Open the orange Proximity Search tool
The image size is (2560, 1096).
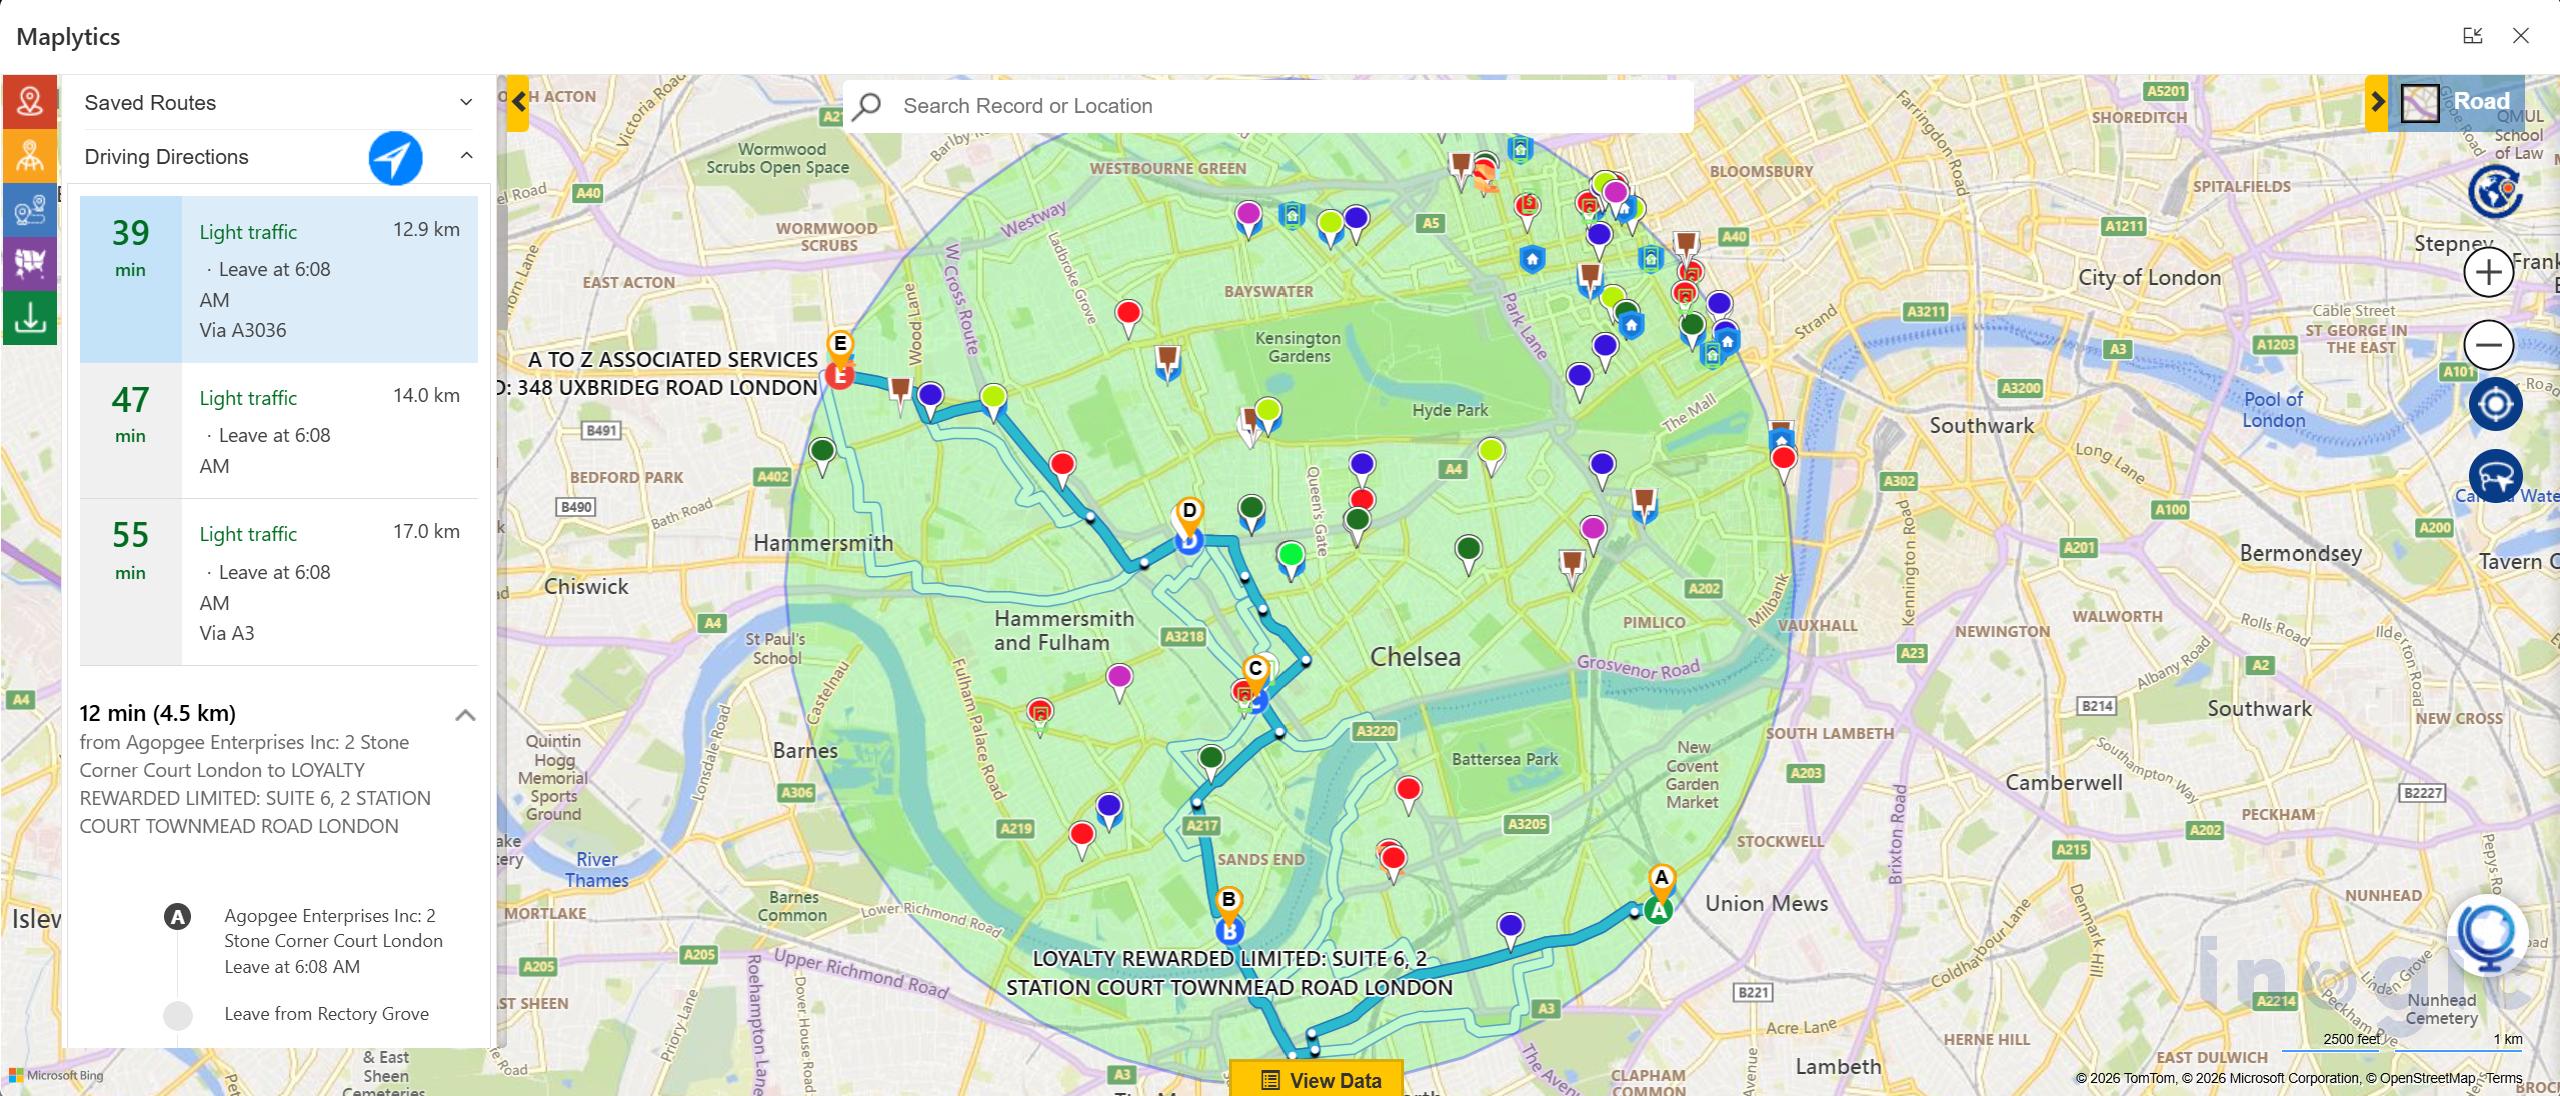[30, 155]
